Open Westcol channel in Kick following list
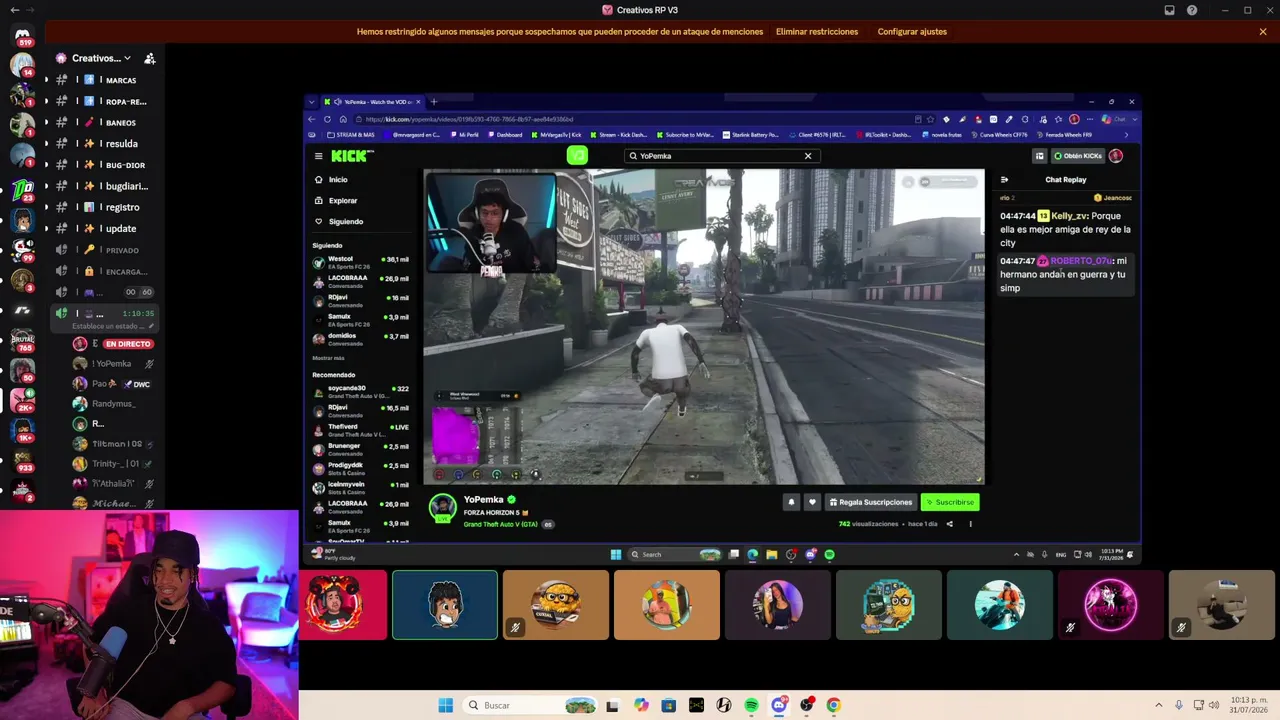This screenshot has width=1280, height=720. coord(360,262)
